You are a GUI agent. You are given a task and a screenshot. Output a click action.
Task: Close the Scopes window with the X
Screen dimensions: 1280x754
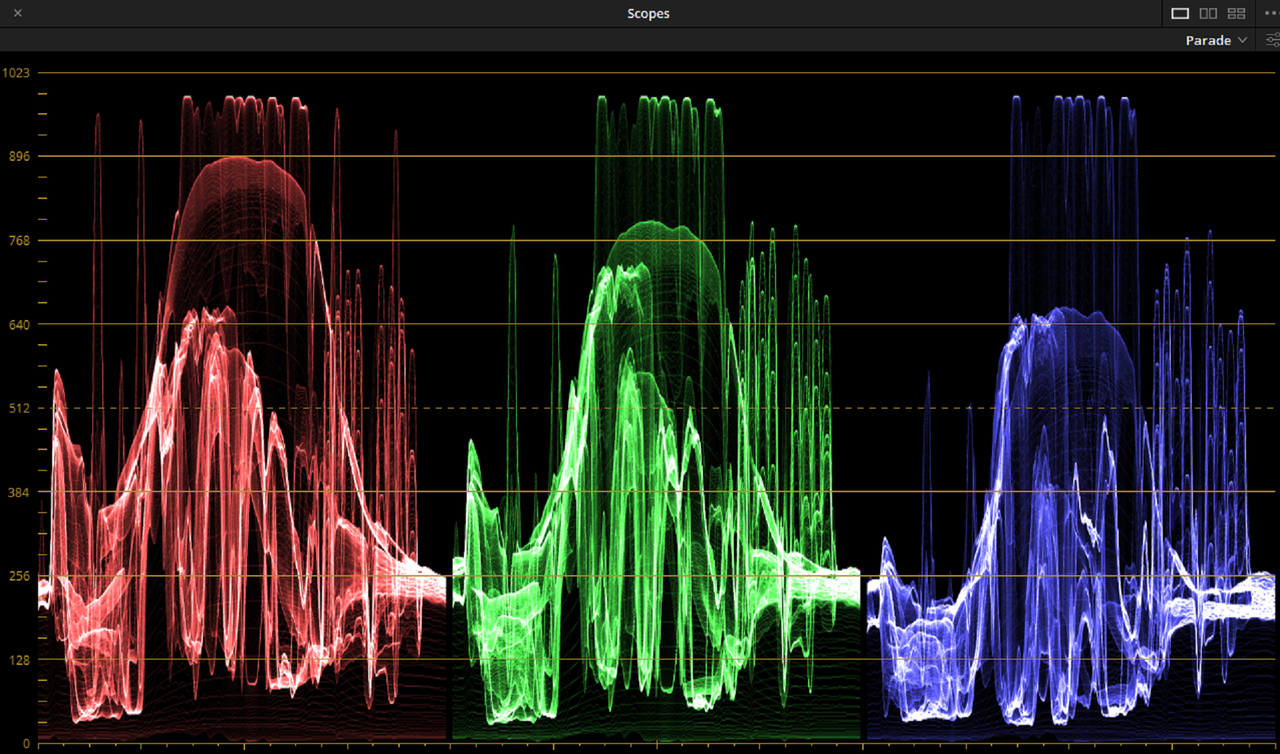pyautogui.click(x=18, y=13)
